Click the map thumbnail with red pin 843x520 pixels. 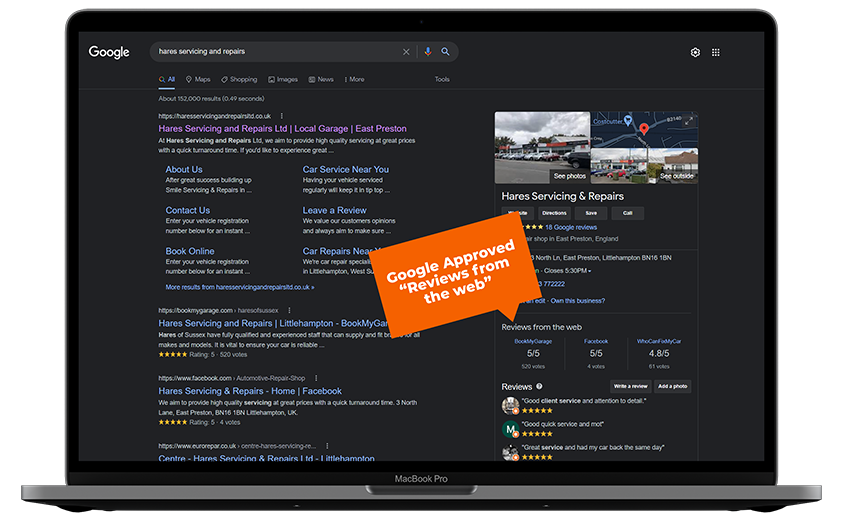(644, 130)
